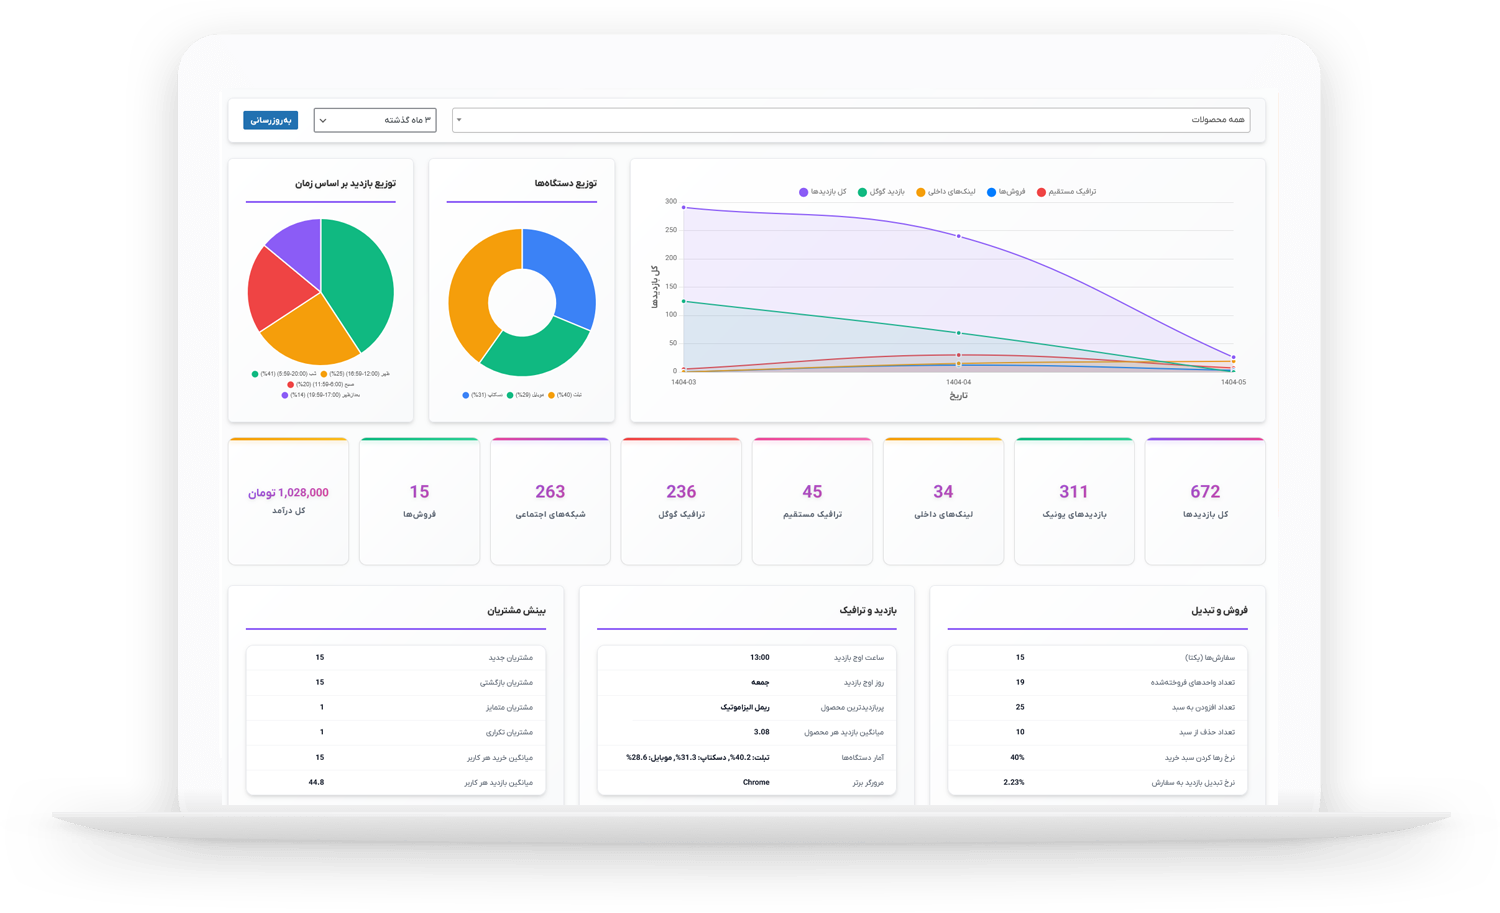1500x913 pixels.
Task: Click the blue desktop legend dot under device donut
Action: (466, 395)
